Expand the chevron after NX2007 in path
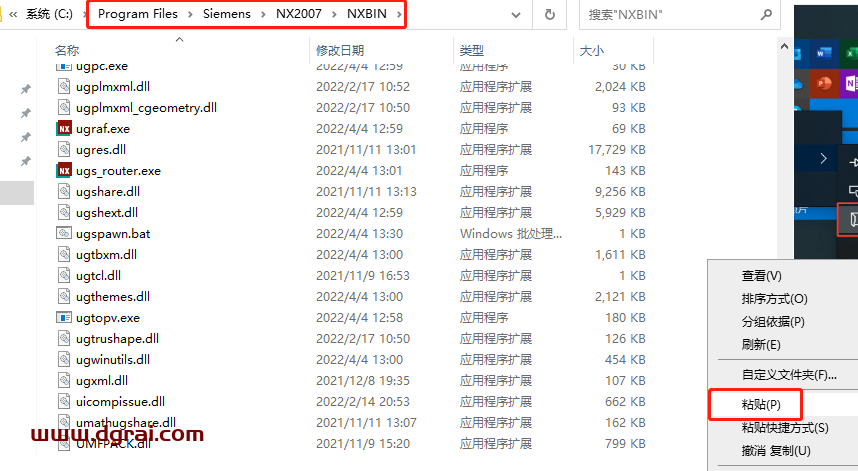 (x=334, y=15)
